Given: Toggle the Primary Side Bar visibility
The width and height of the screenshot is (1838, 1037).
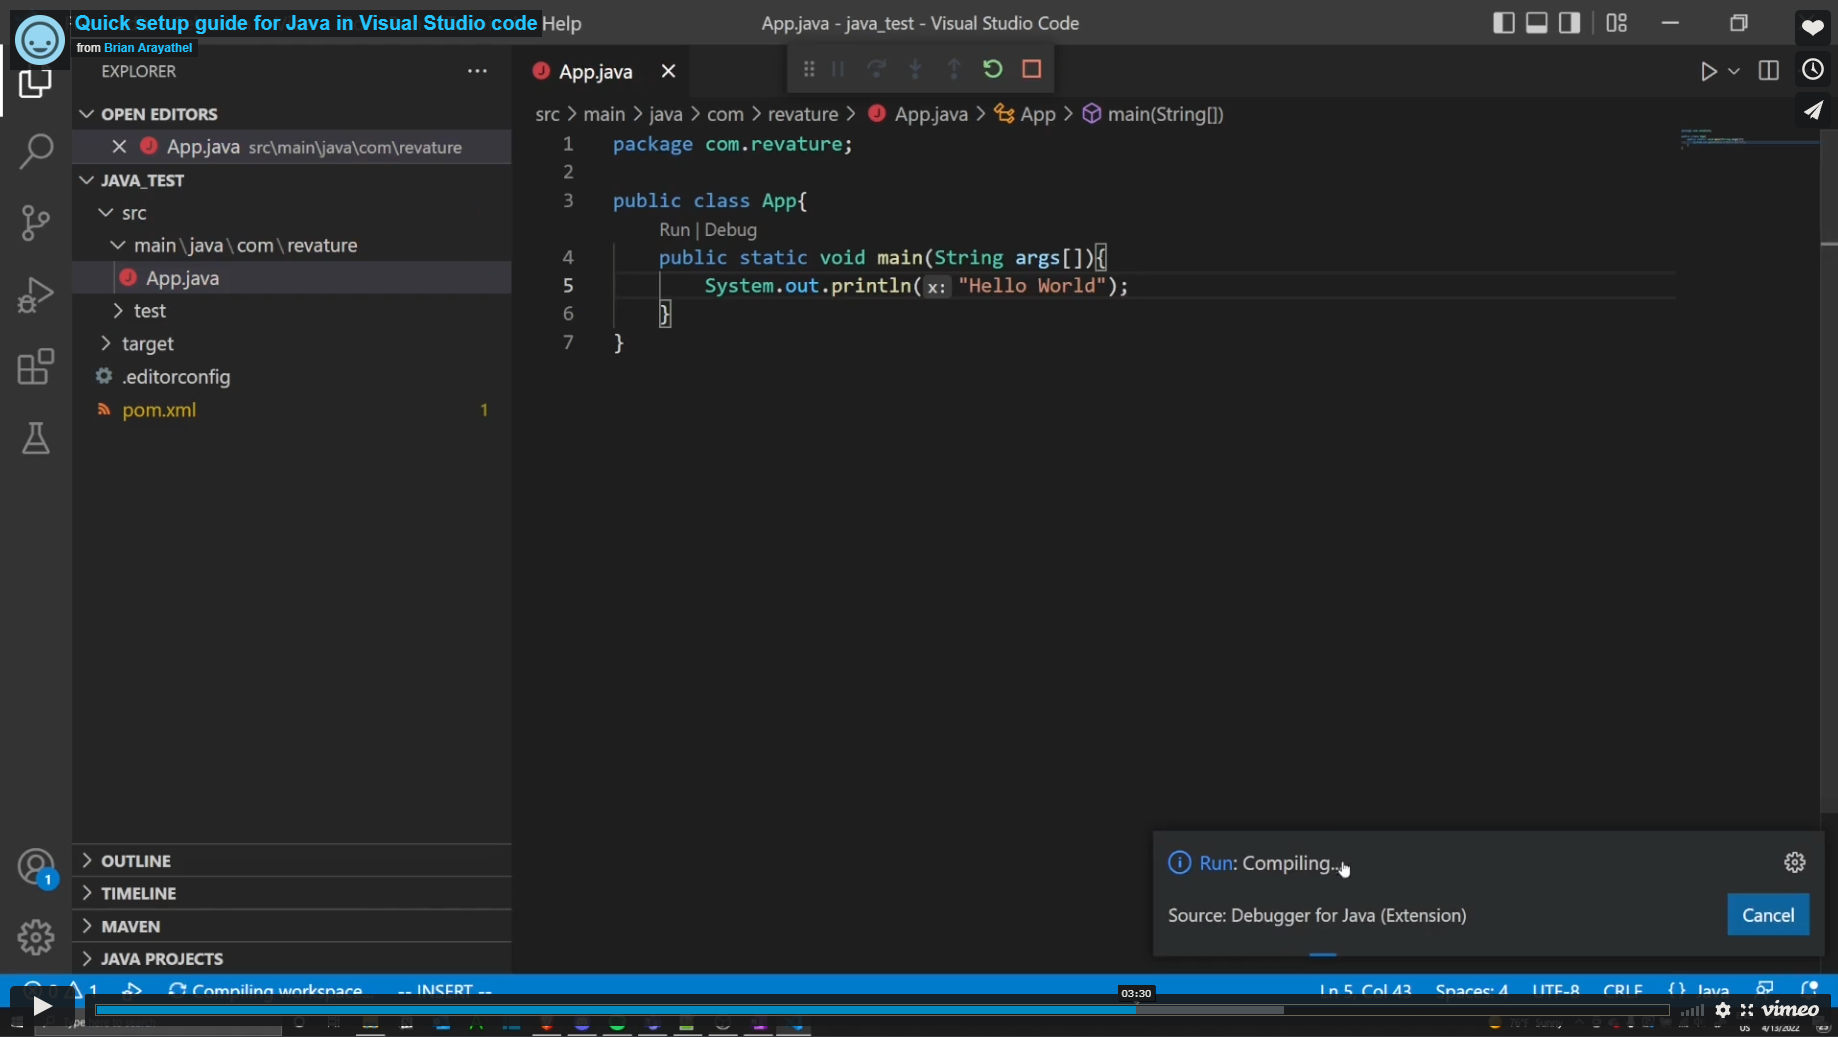Looking at the screenshot, I should (1503, 23).
